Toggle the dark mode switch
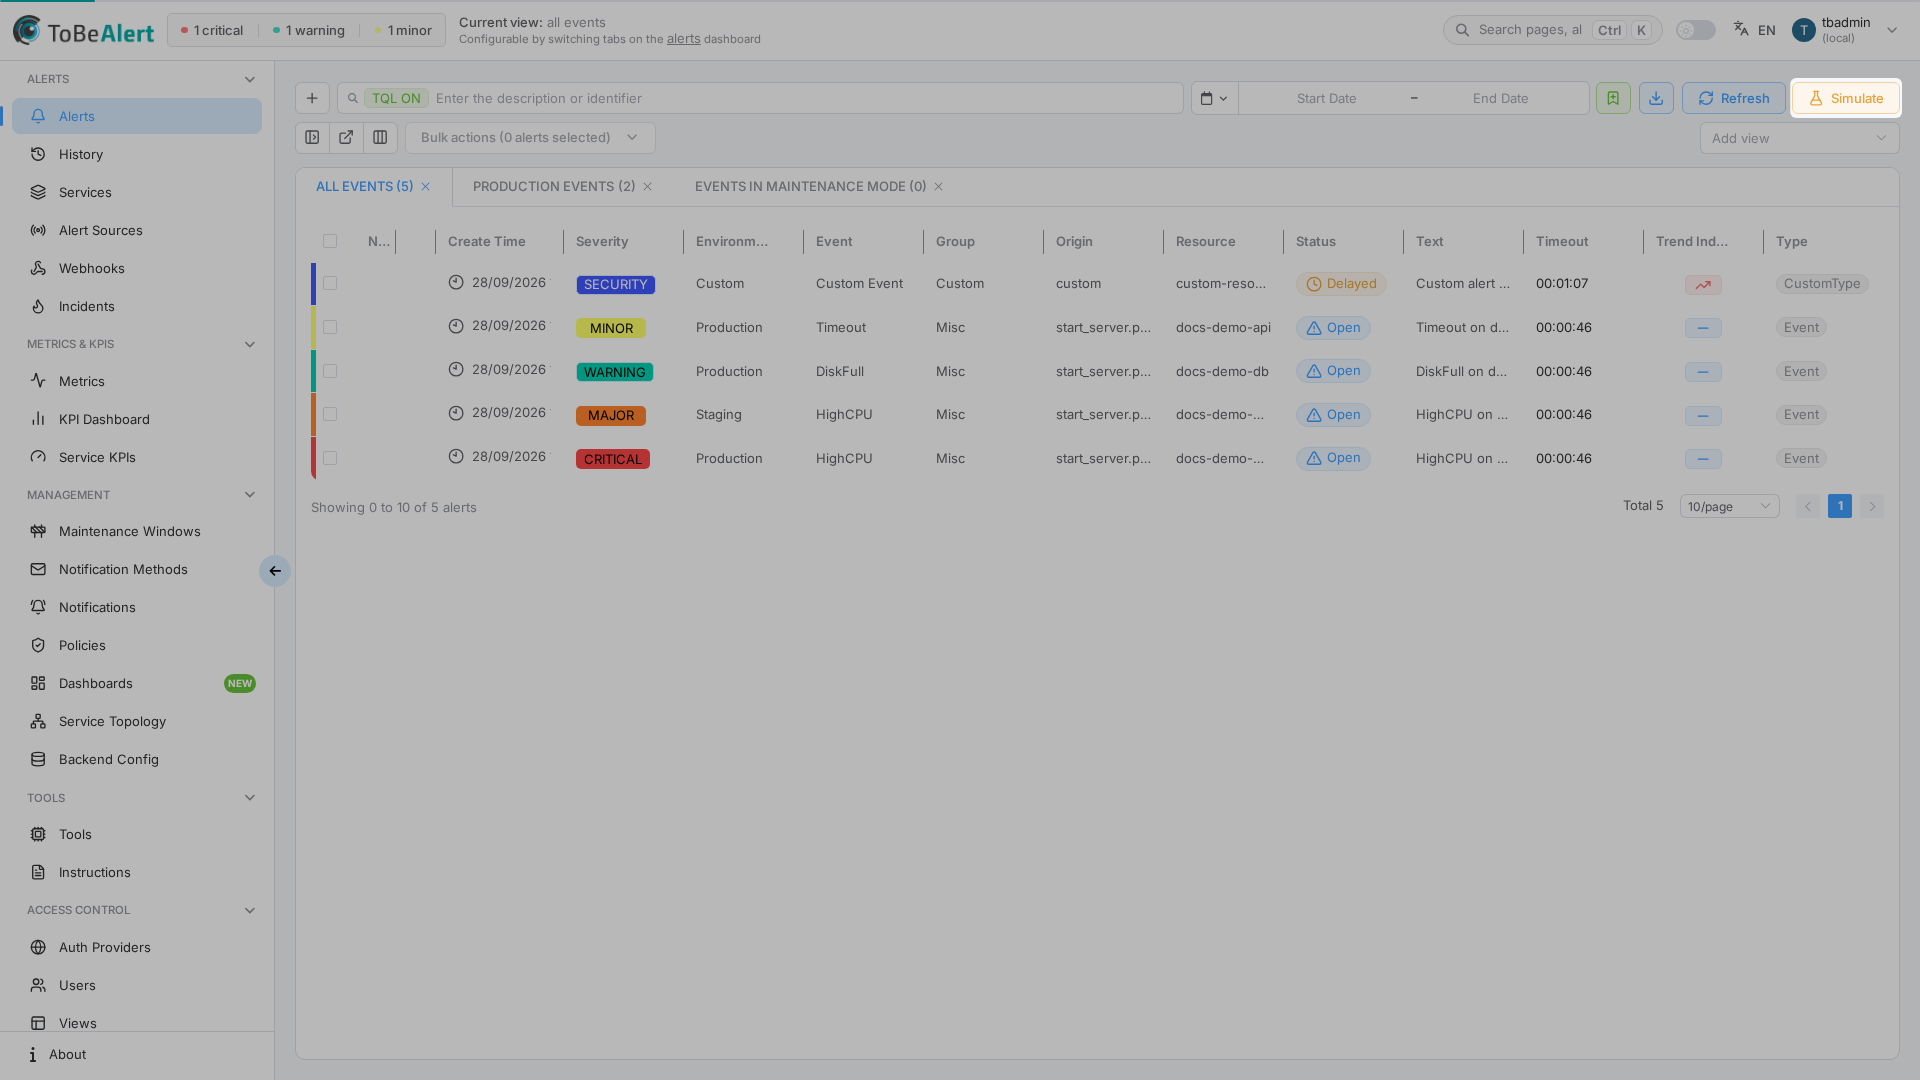Screen dimensions: 1920x1080 tap(1696, 30)
